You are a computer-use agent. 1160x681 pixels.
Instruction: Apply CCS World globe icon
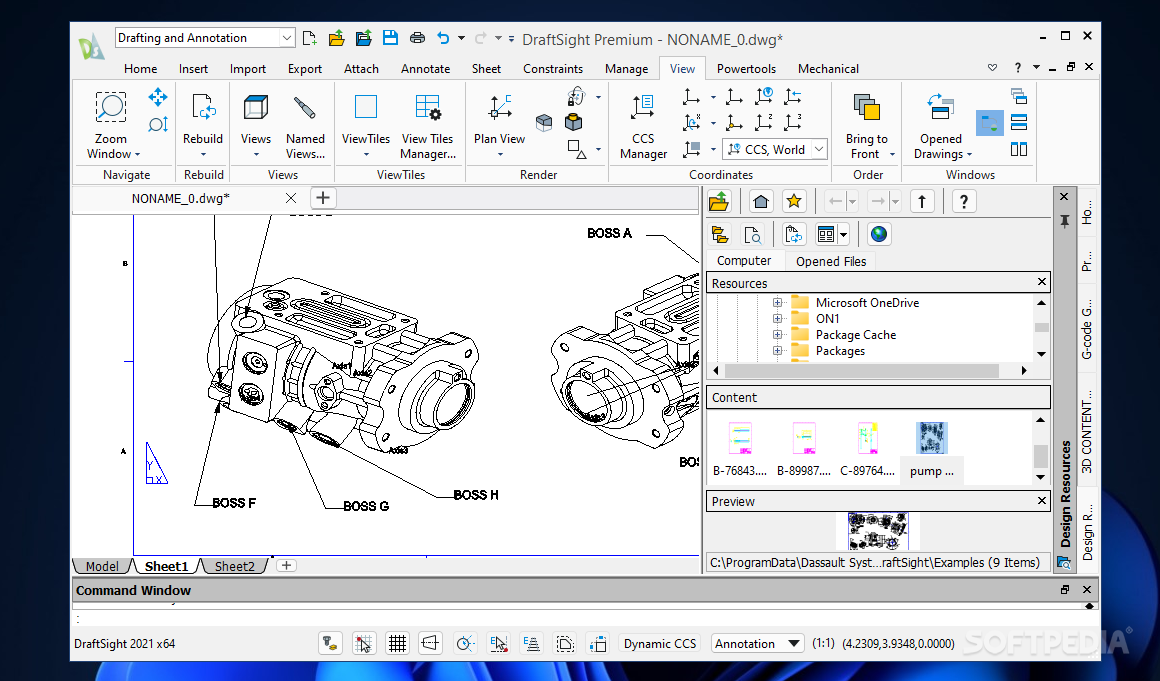(x=765, y=96)
